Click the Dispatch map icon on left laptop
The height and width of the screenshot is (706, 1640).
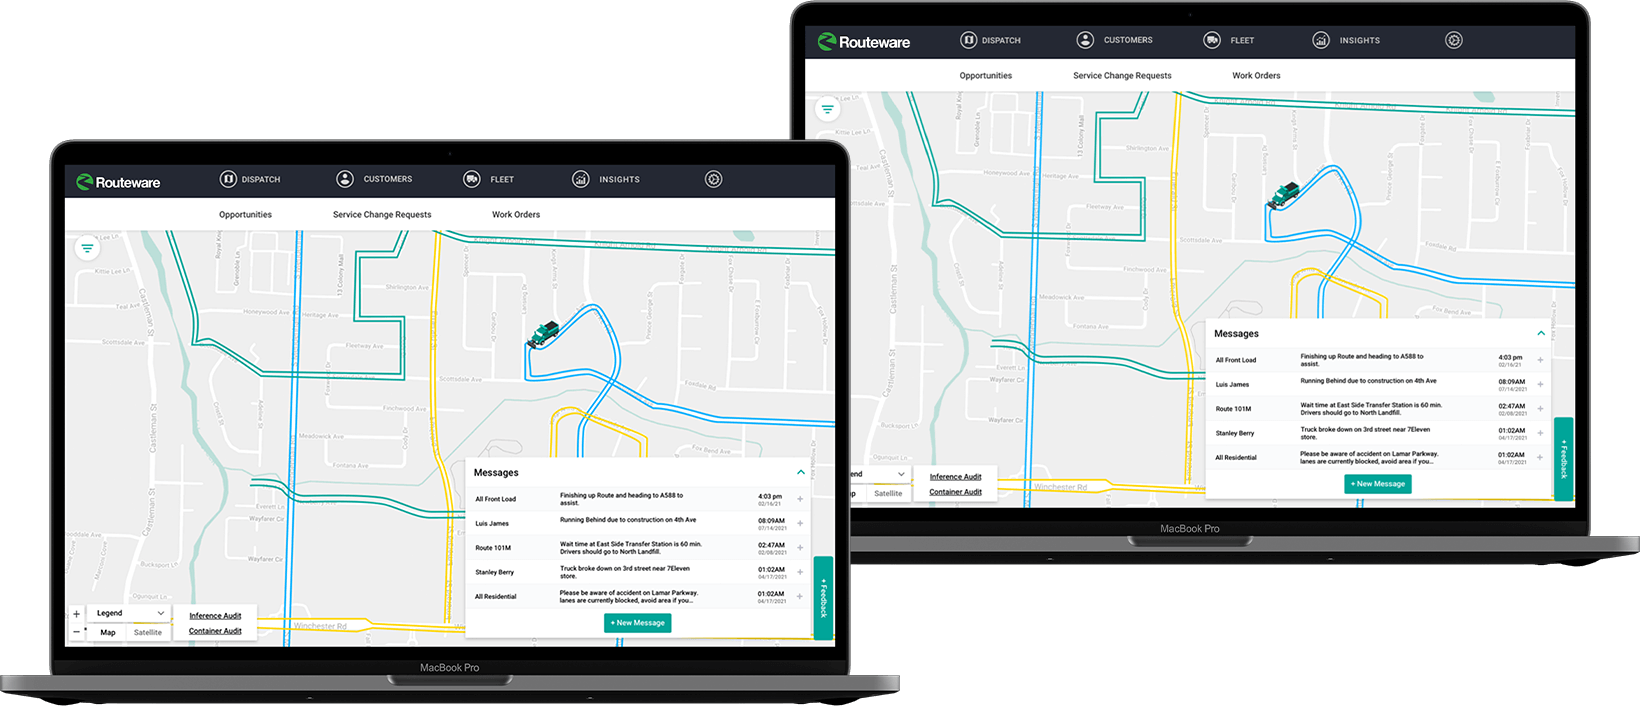click(228, 179)
